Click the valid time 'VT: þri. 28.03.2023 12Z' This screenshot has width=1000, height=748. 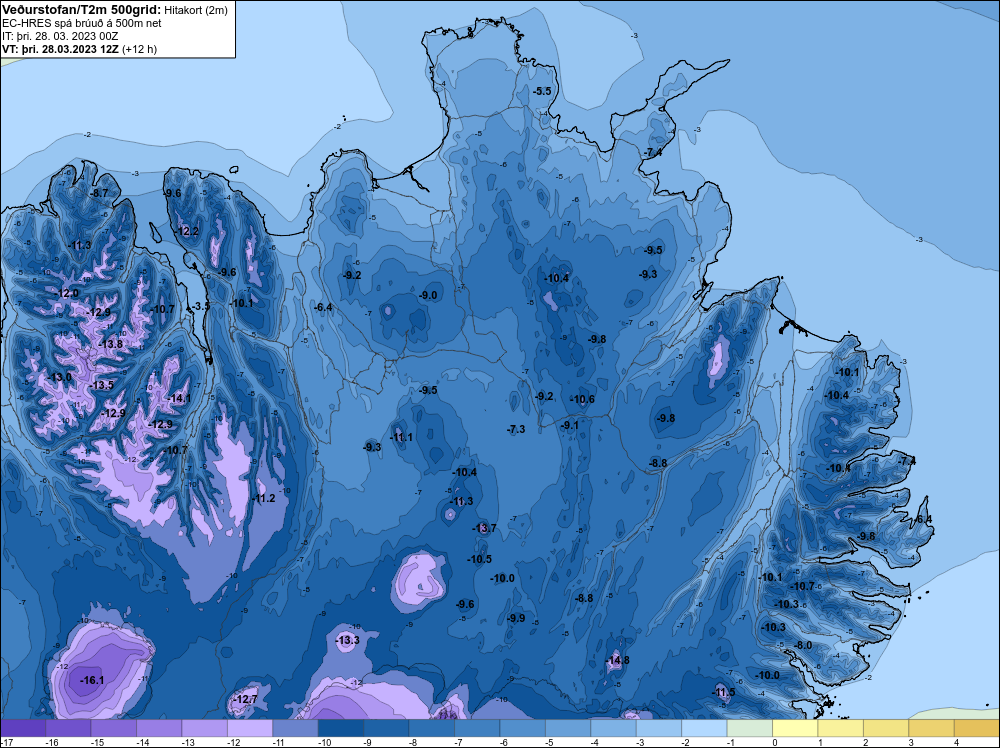tap(61, 48)
